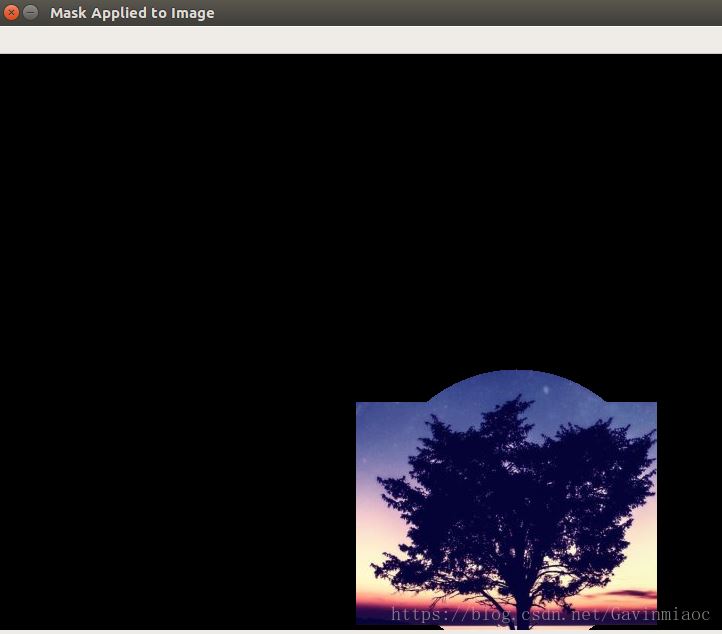Click the bright star in the sky

tap(546, 389)
